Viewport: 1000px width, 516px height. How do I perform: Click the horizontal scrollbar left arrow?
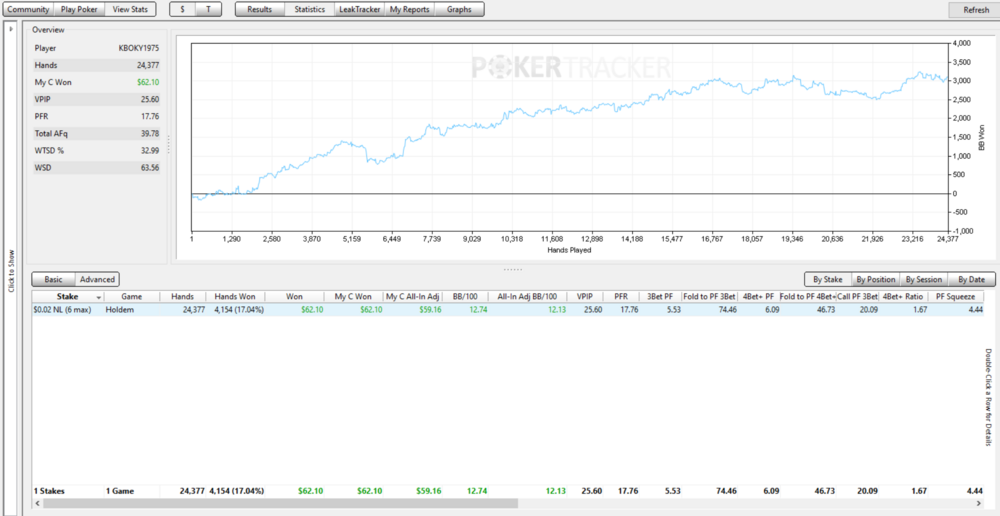coord(37,504)
